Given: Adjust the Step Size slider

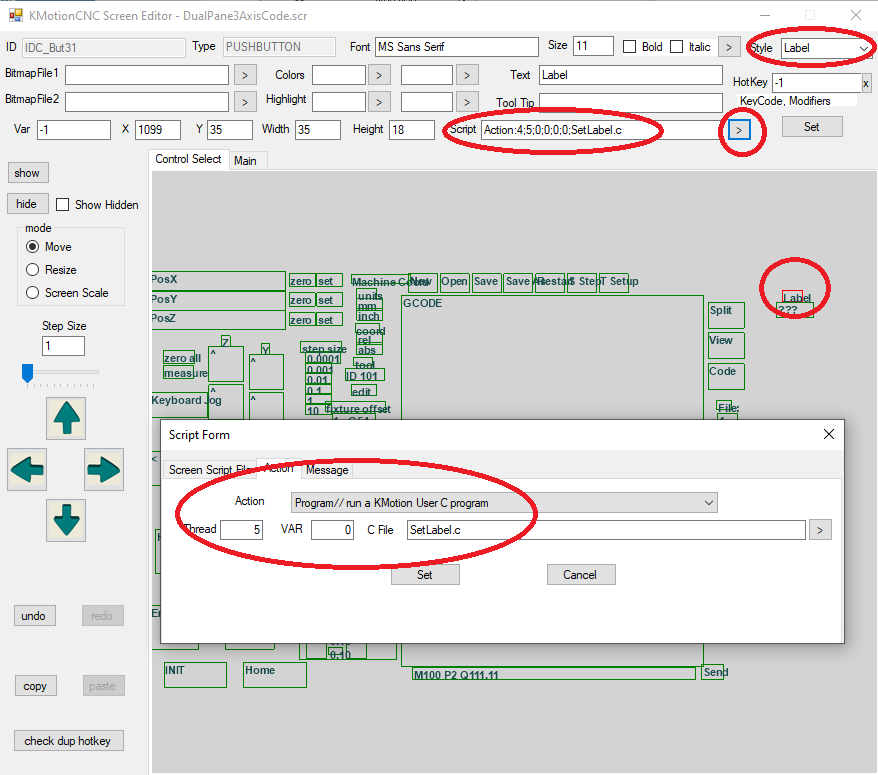Looking at the screenshot, I should pyautogui.click(x=28, y=373).
